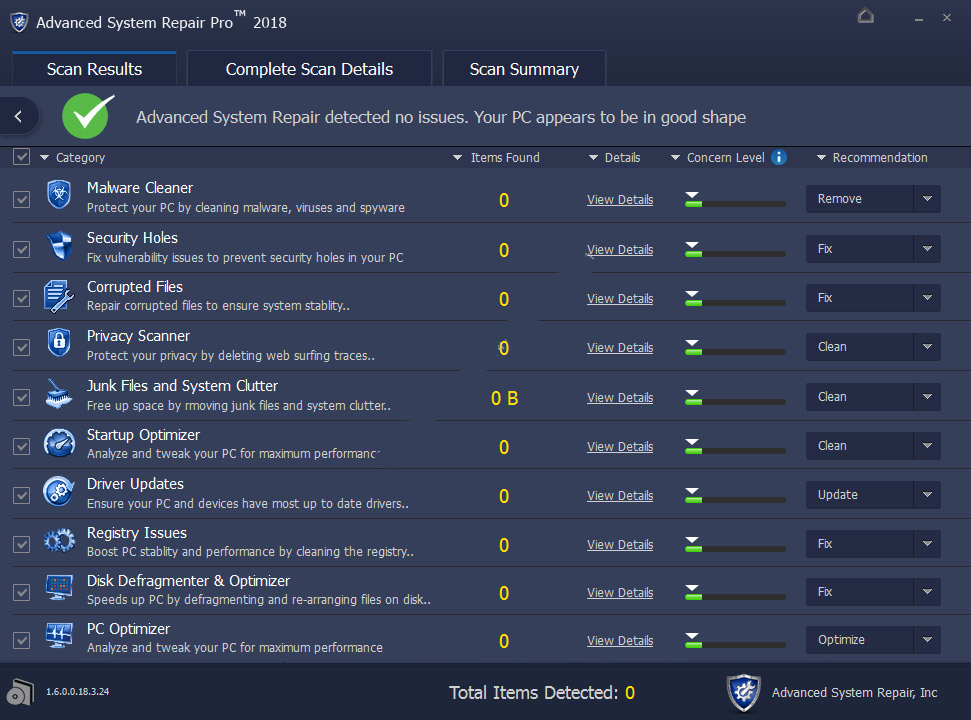Image resolution: width=971 pixels, height=720 pixels.
Task: Click the home icon in title bar
Action: pyautogui.click(x=866, y=15)
